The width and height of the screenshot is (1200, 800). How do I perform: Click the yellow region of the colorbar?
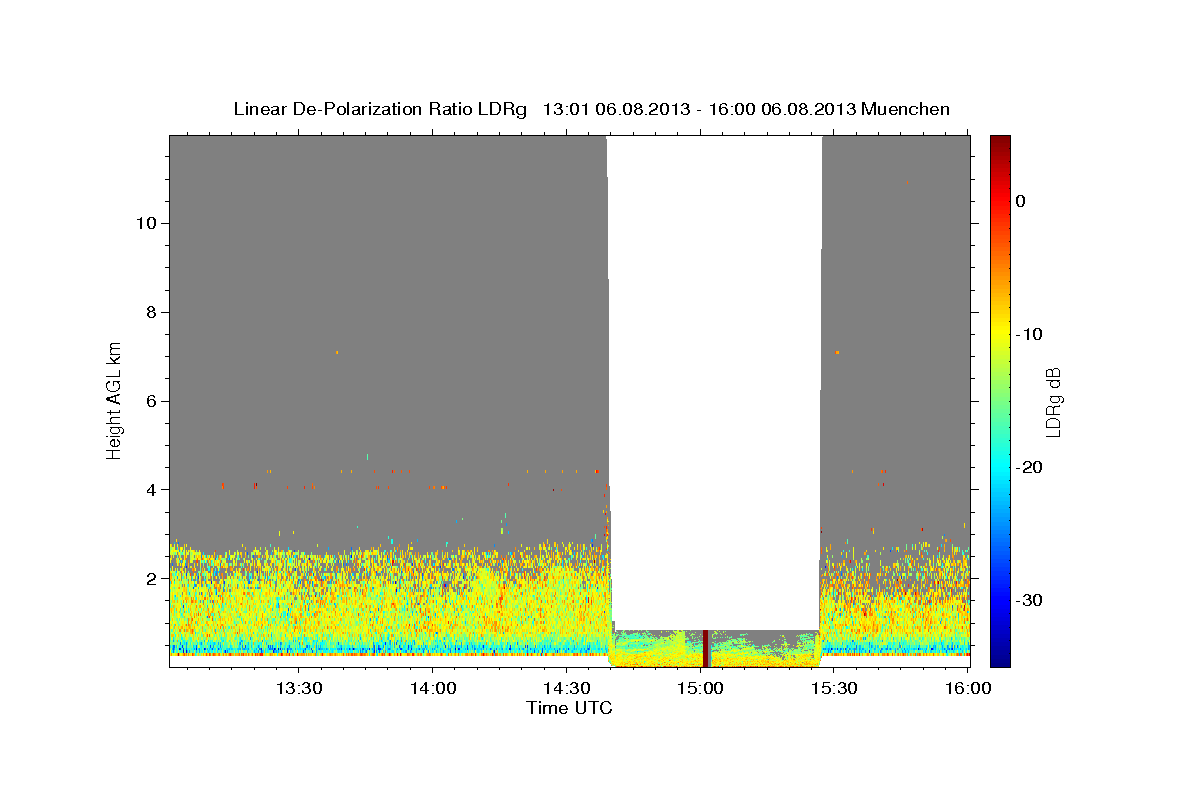pyautogui.click(x=1000, y=330)
